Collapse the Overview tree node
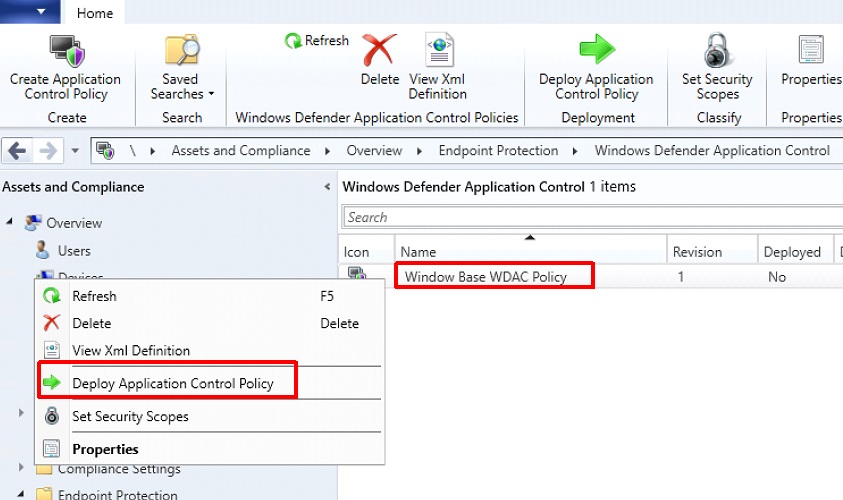The width and height of the screenshot is (843, 500). tap(10, 222)
